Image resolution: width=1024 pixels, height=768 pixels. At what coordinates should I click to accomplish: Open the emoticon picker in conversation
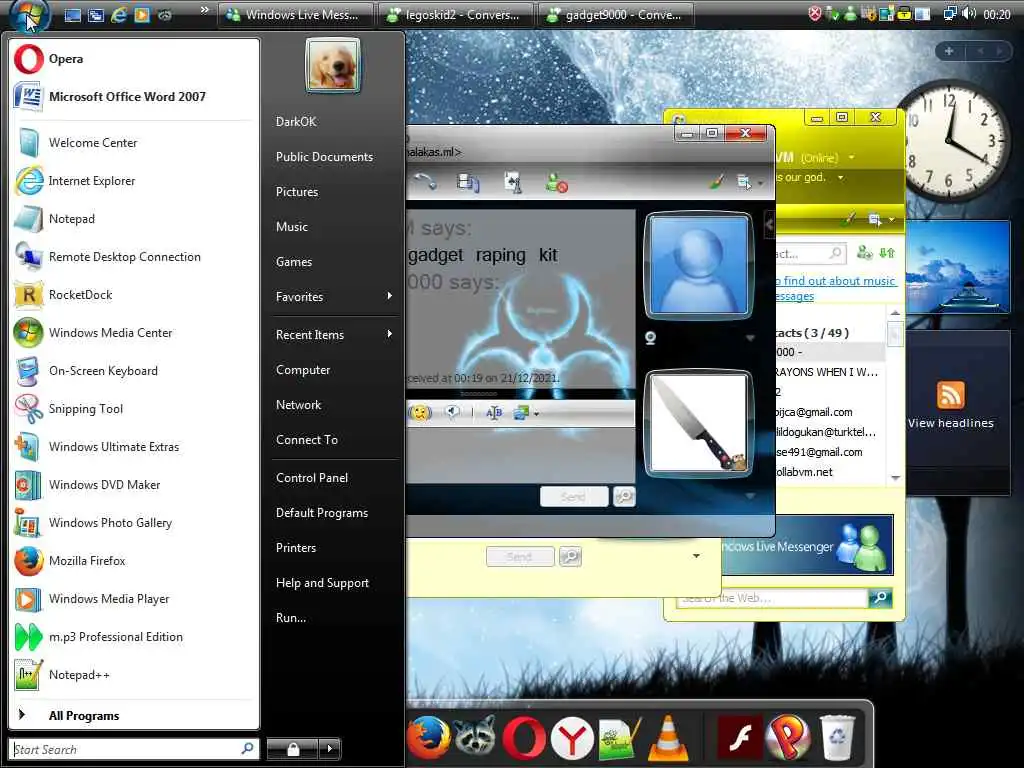point(420,413)
